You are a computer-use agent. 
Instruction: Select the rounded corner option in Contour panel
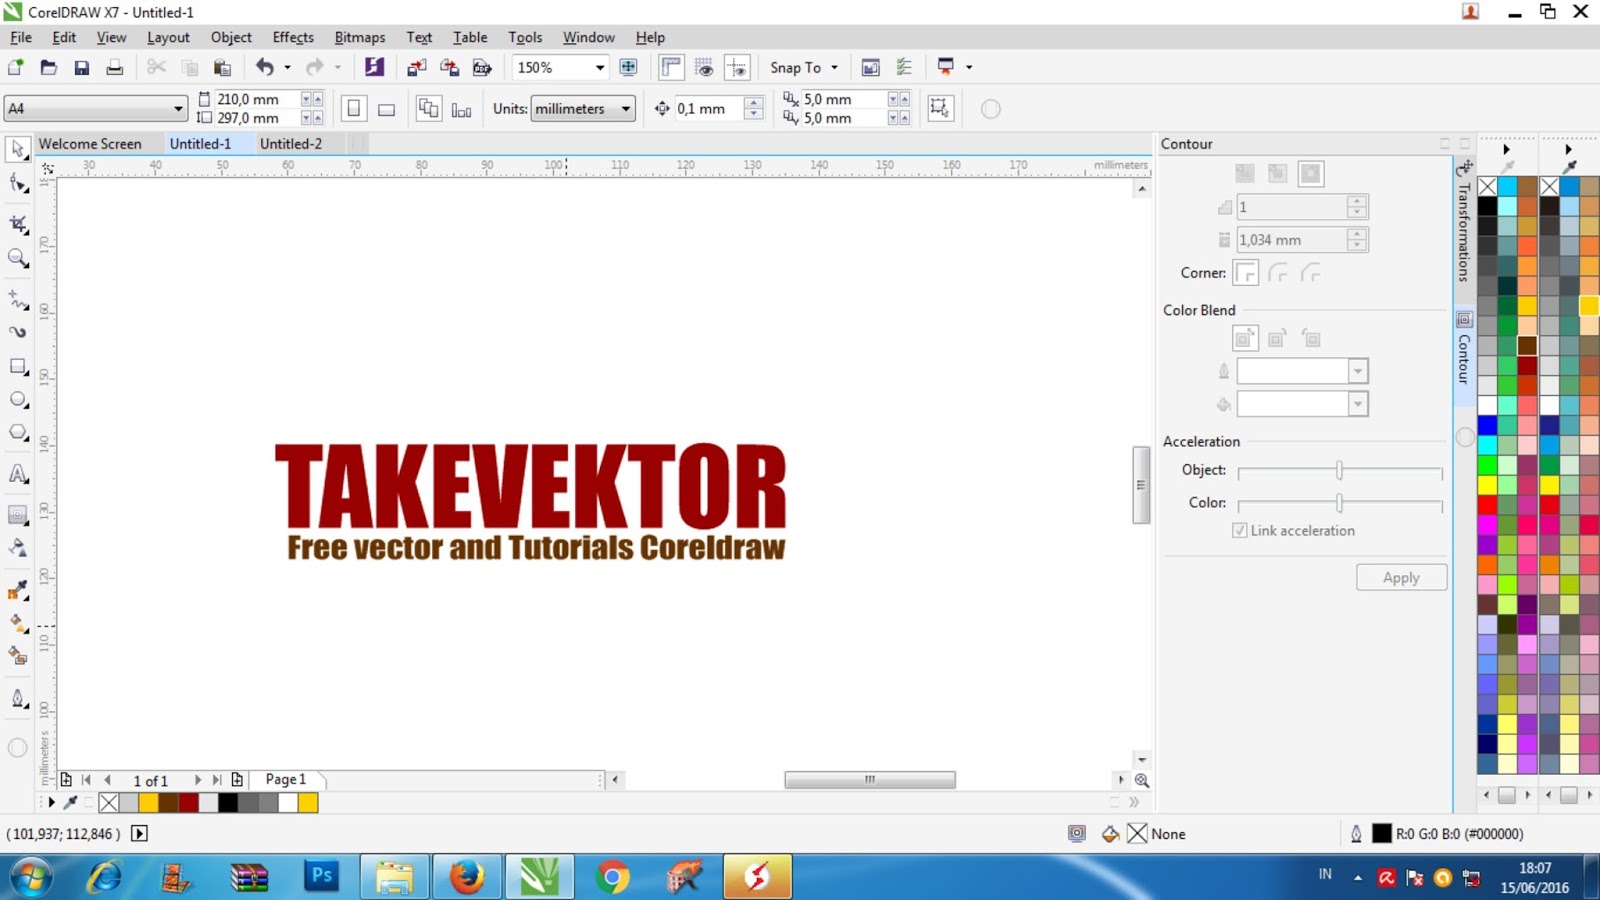[x=1279, y=272]
